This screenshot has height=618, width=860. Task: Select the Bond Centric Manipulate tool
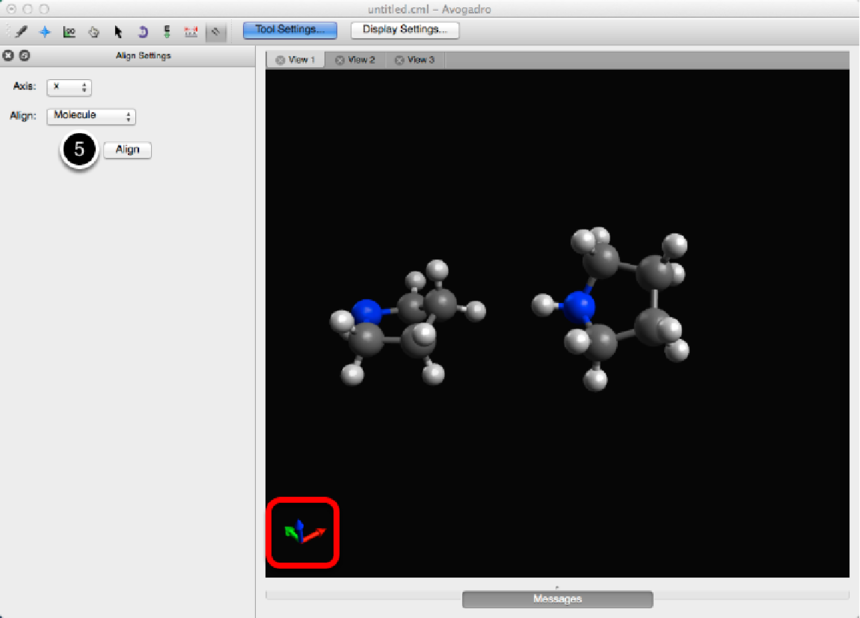(x=69, y=31)
